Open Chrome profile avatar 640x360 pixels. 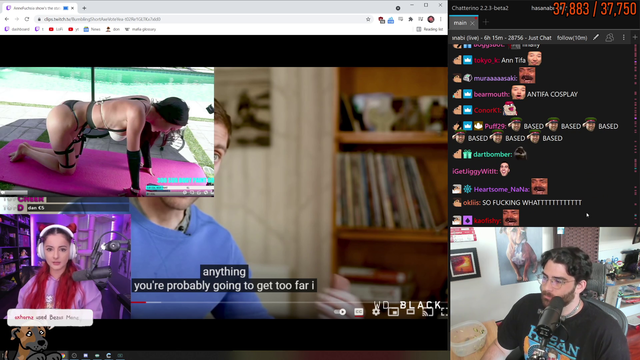point(431,19)
